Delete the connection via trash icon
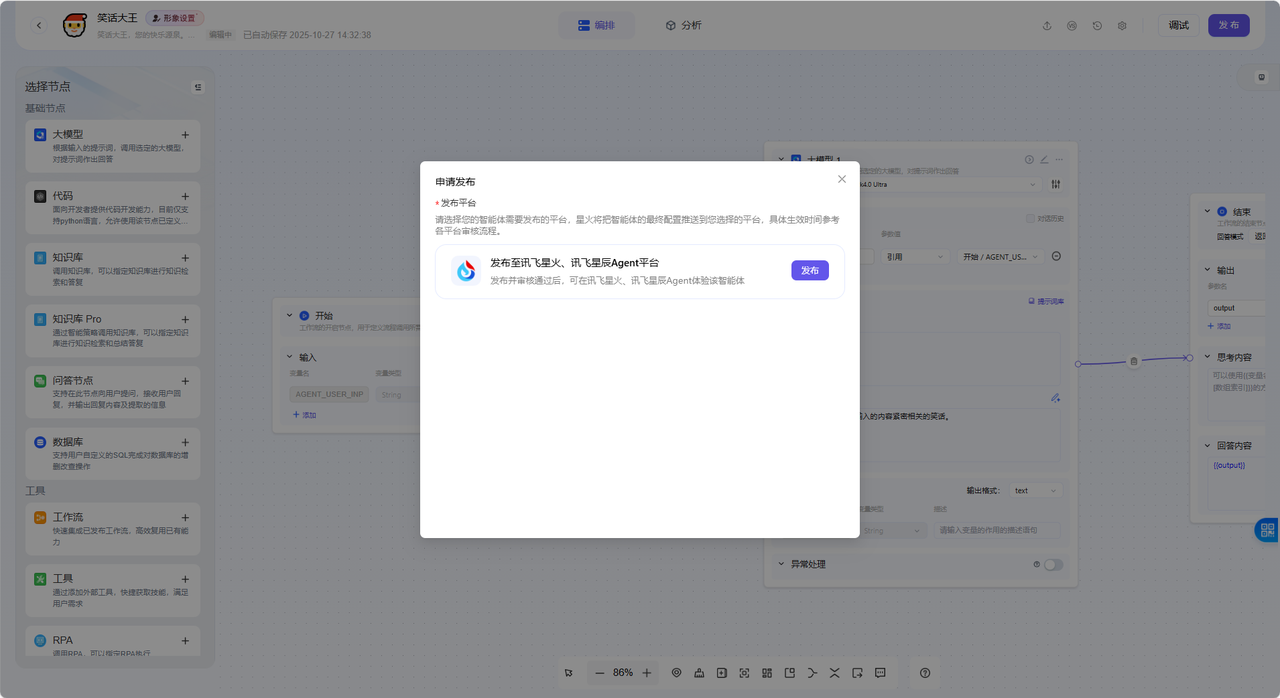Image resolution: width=1280 pixels, height=698 pixels. (1133, 361)
